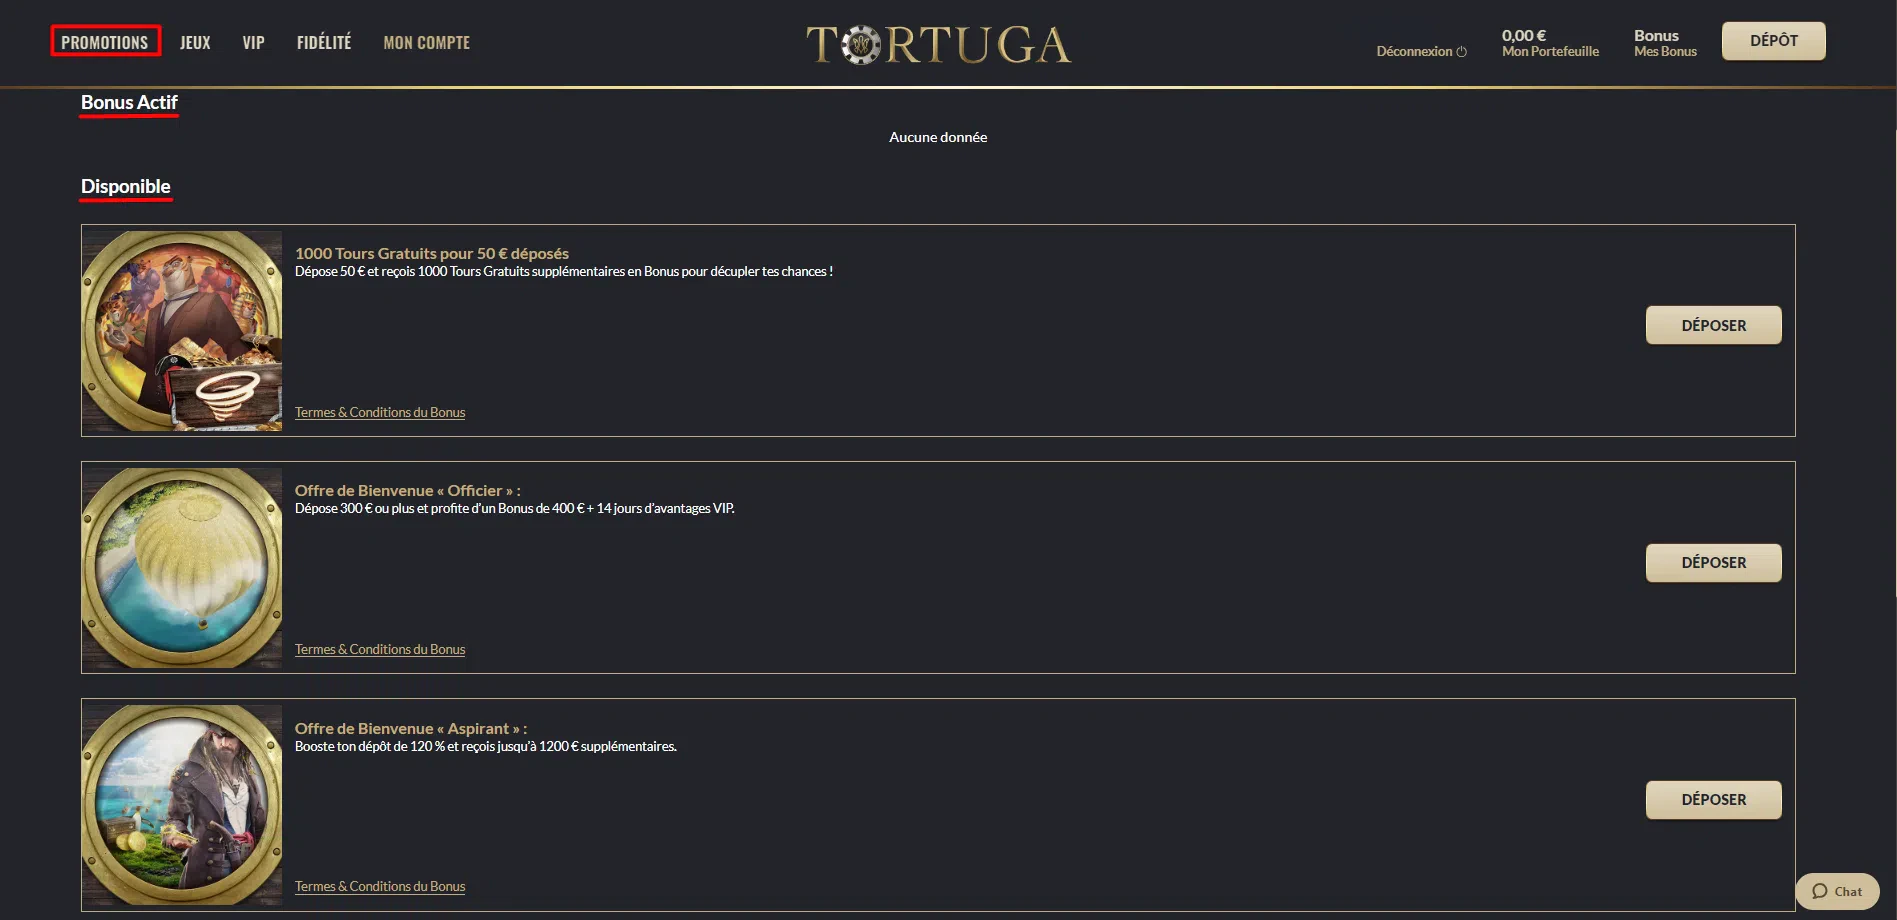Open Mon Compte in the navigation
Image resolution: width=1897 pixels, height=920 pixels.
tap(426, 42)
